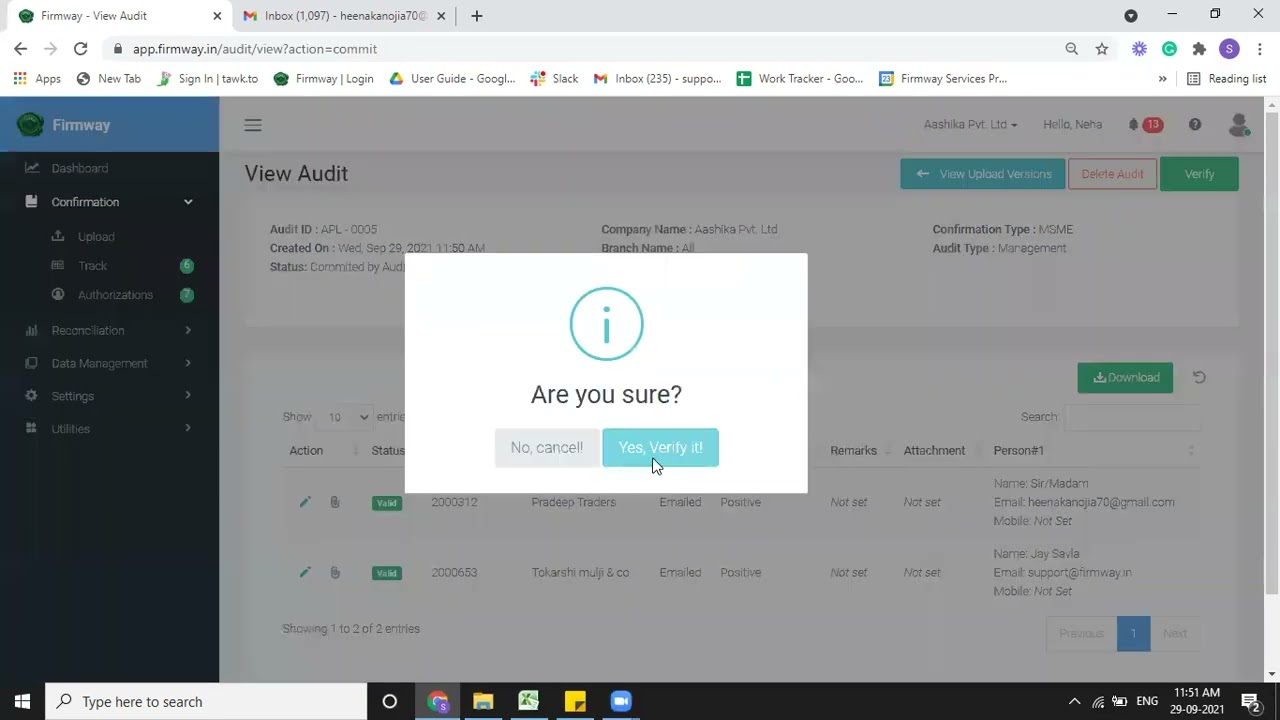
Task: Expand the Settings sidebar section
Action: [109, 396]
